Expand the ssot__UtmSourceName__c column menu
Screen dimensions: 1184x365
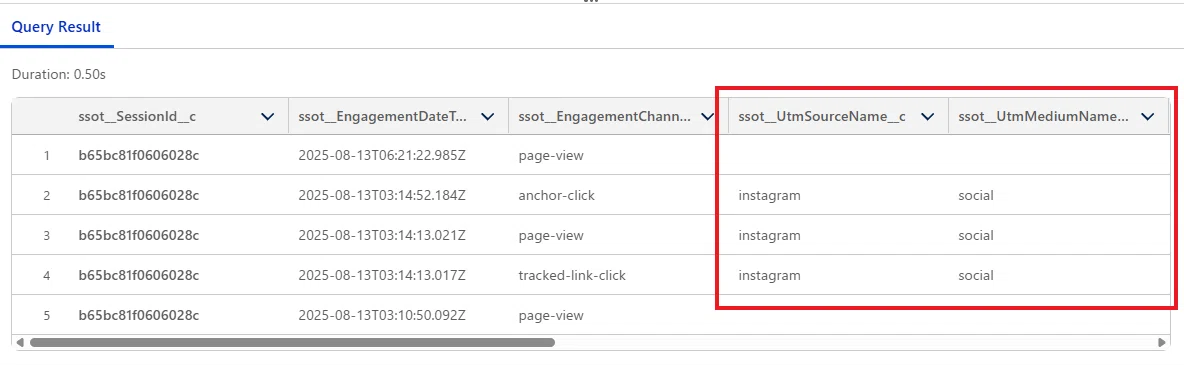(927, 116)
